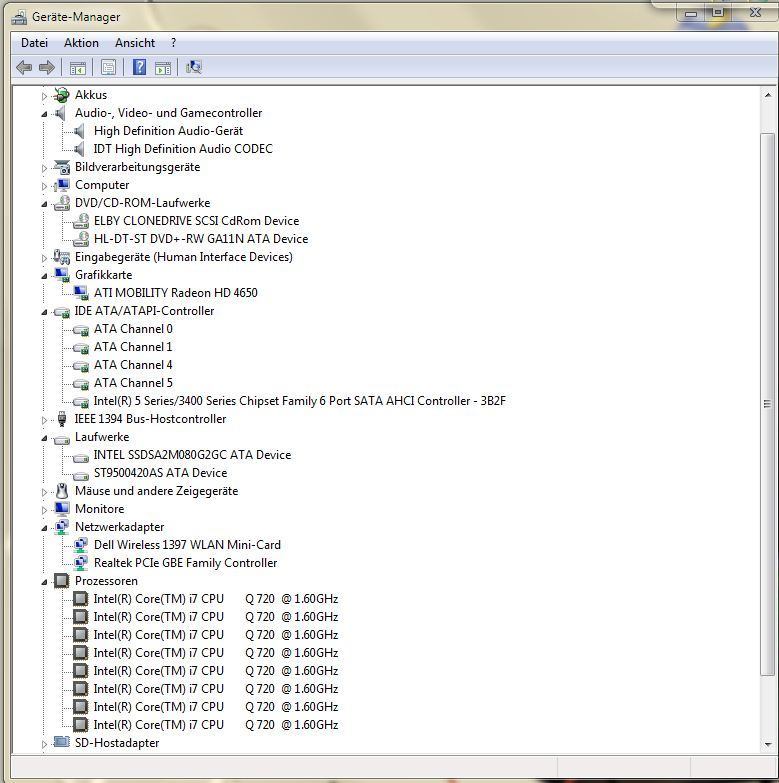Open the ? help menu
Screen dimensions: 779x783
point(173,43)
